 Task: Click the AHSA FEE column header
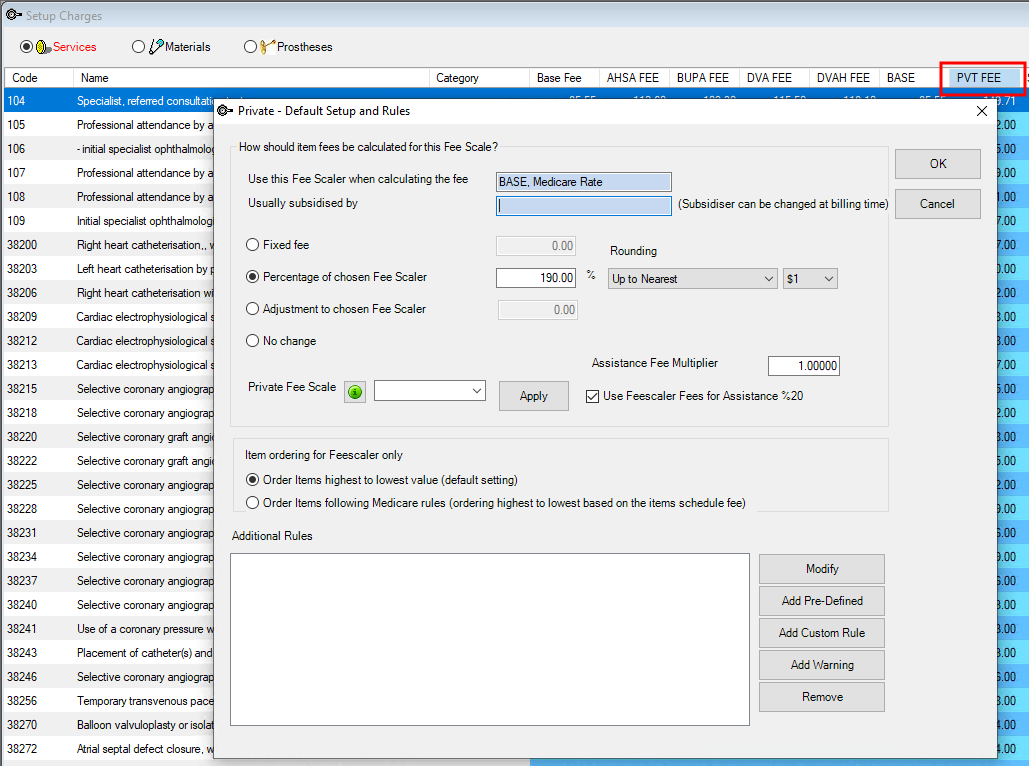tap(633, 77)
